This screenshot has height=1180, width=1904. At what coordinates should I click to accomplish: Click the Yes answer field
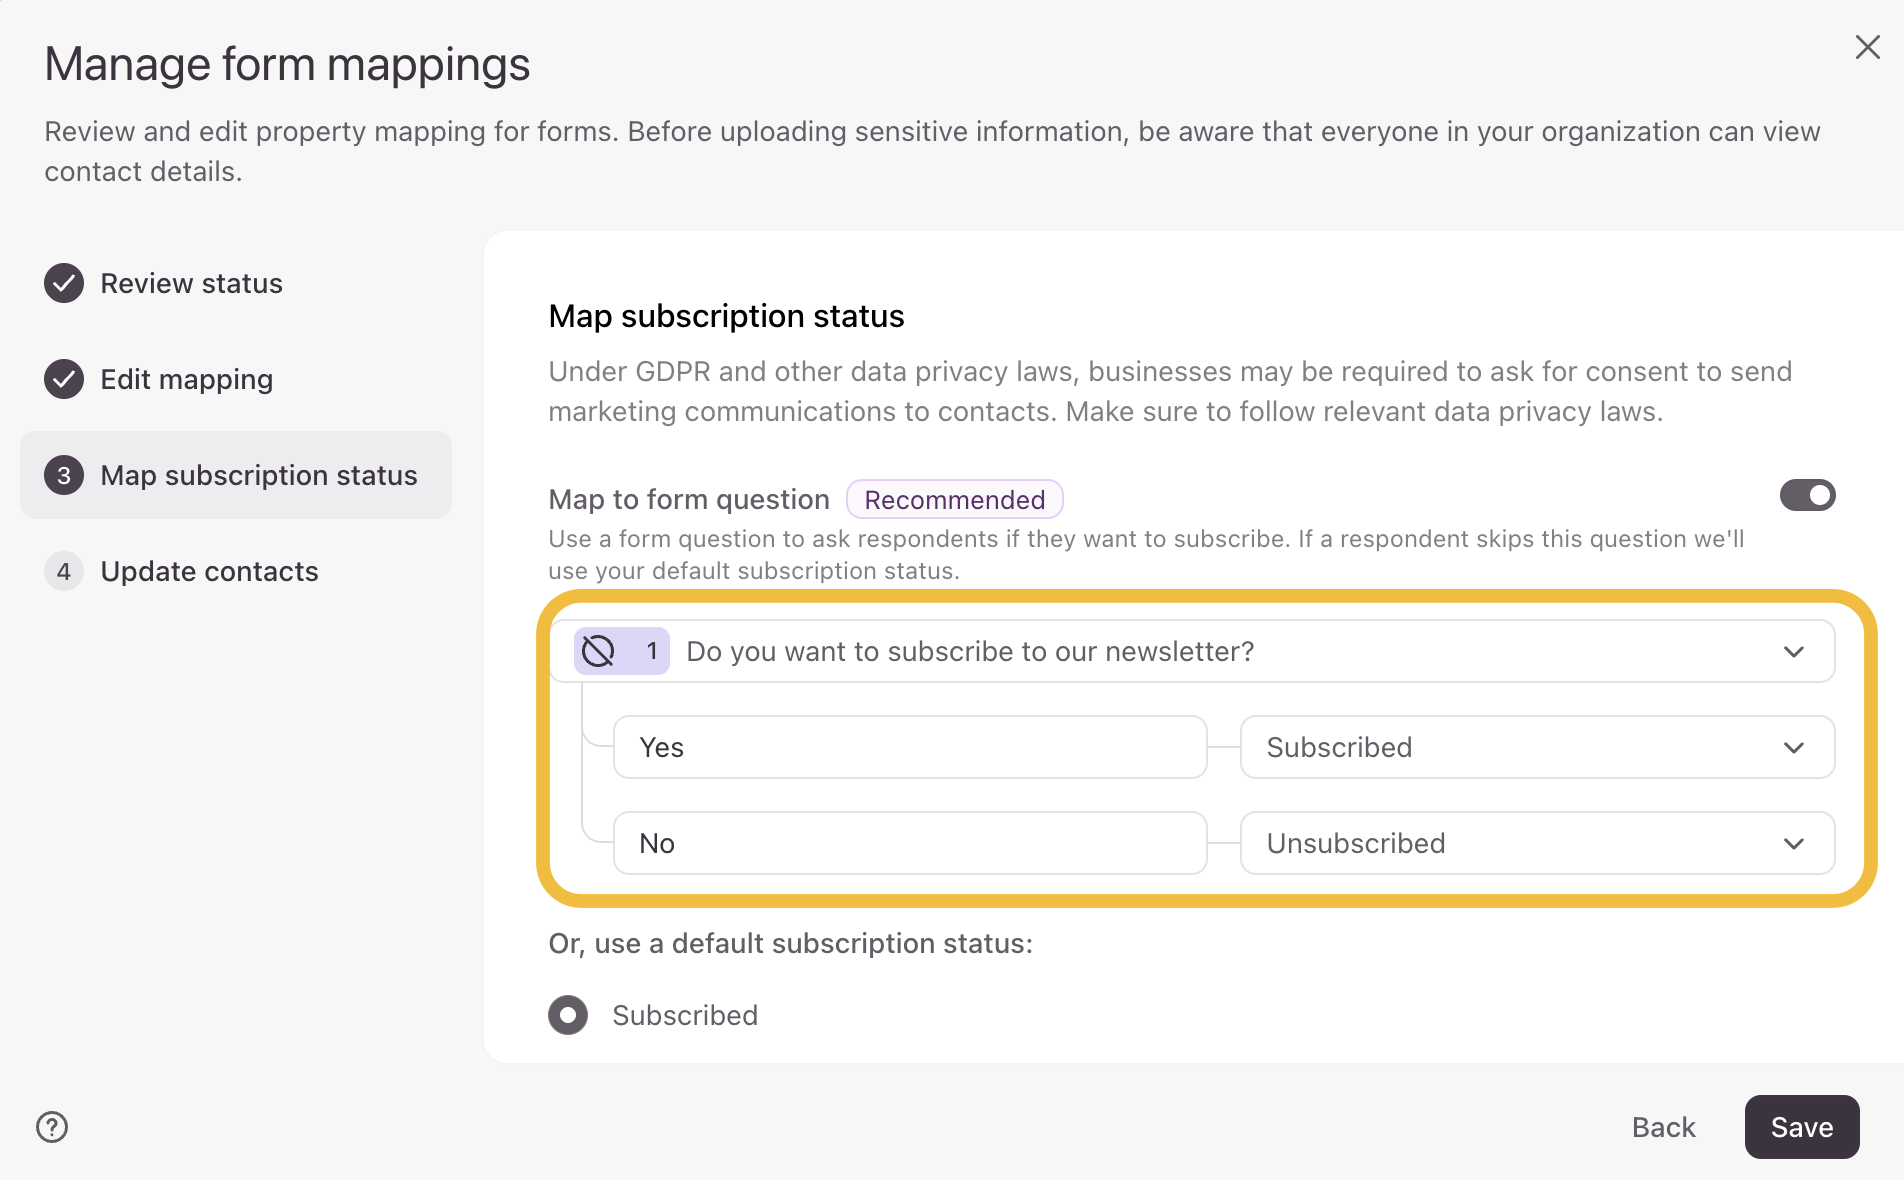909,747
